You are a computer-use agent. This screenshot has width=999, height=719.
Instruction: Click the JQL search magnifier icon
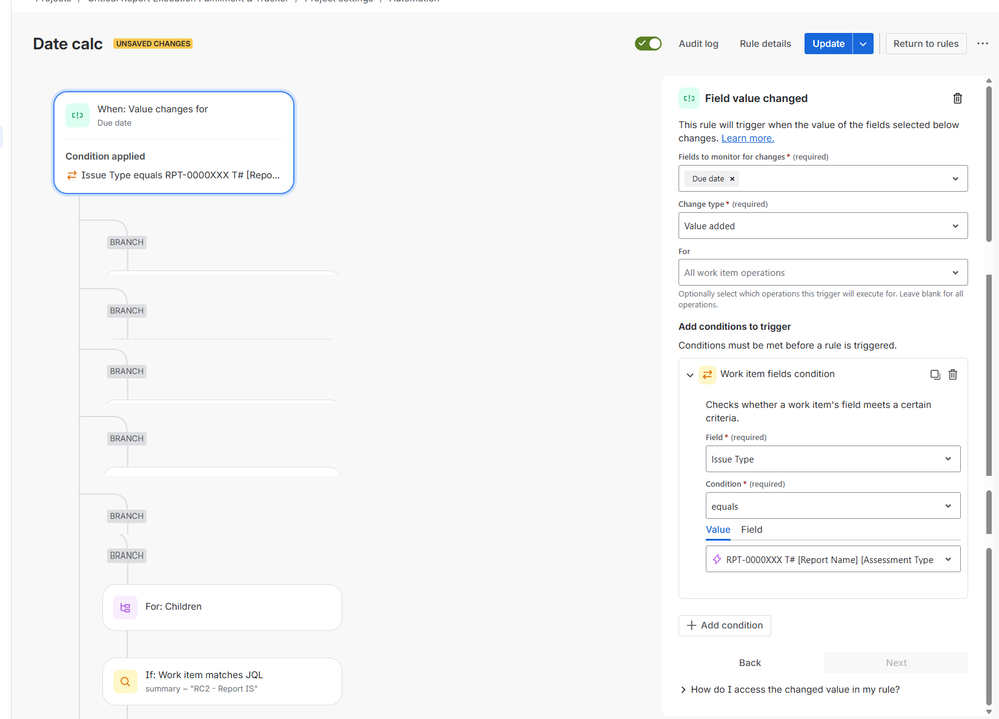coord(125,681)
